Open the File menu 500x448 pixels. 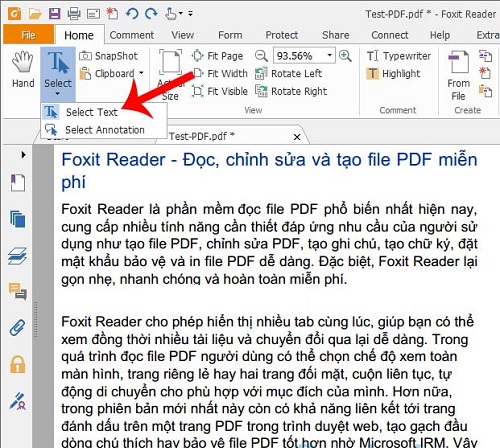point(28,35)
